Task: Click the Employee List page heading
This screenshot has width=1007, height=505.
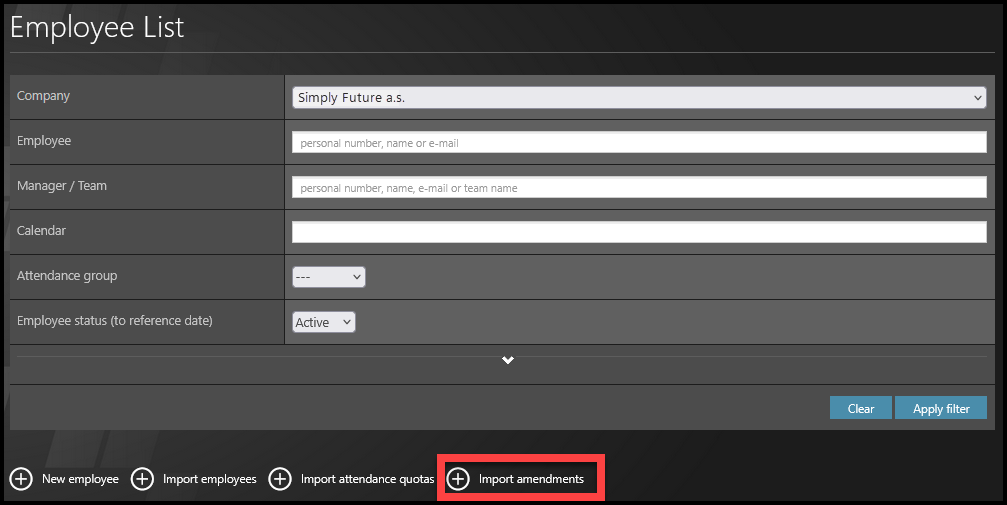Action: (x=97, y=28)
